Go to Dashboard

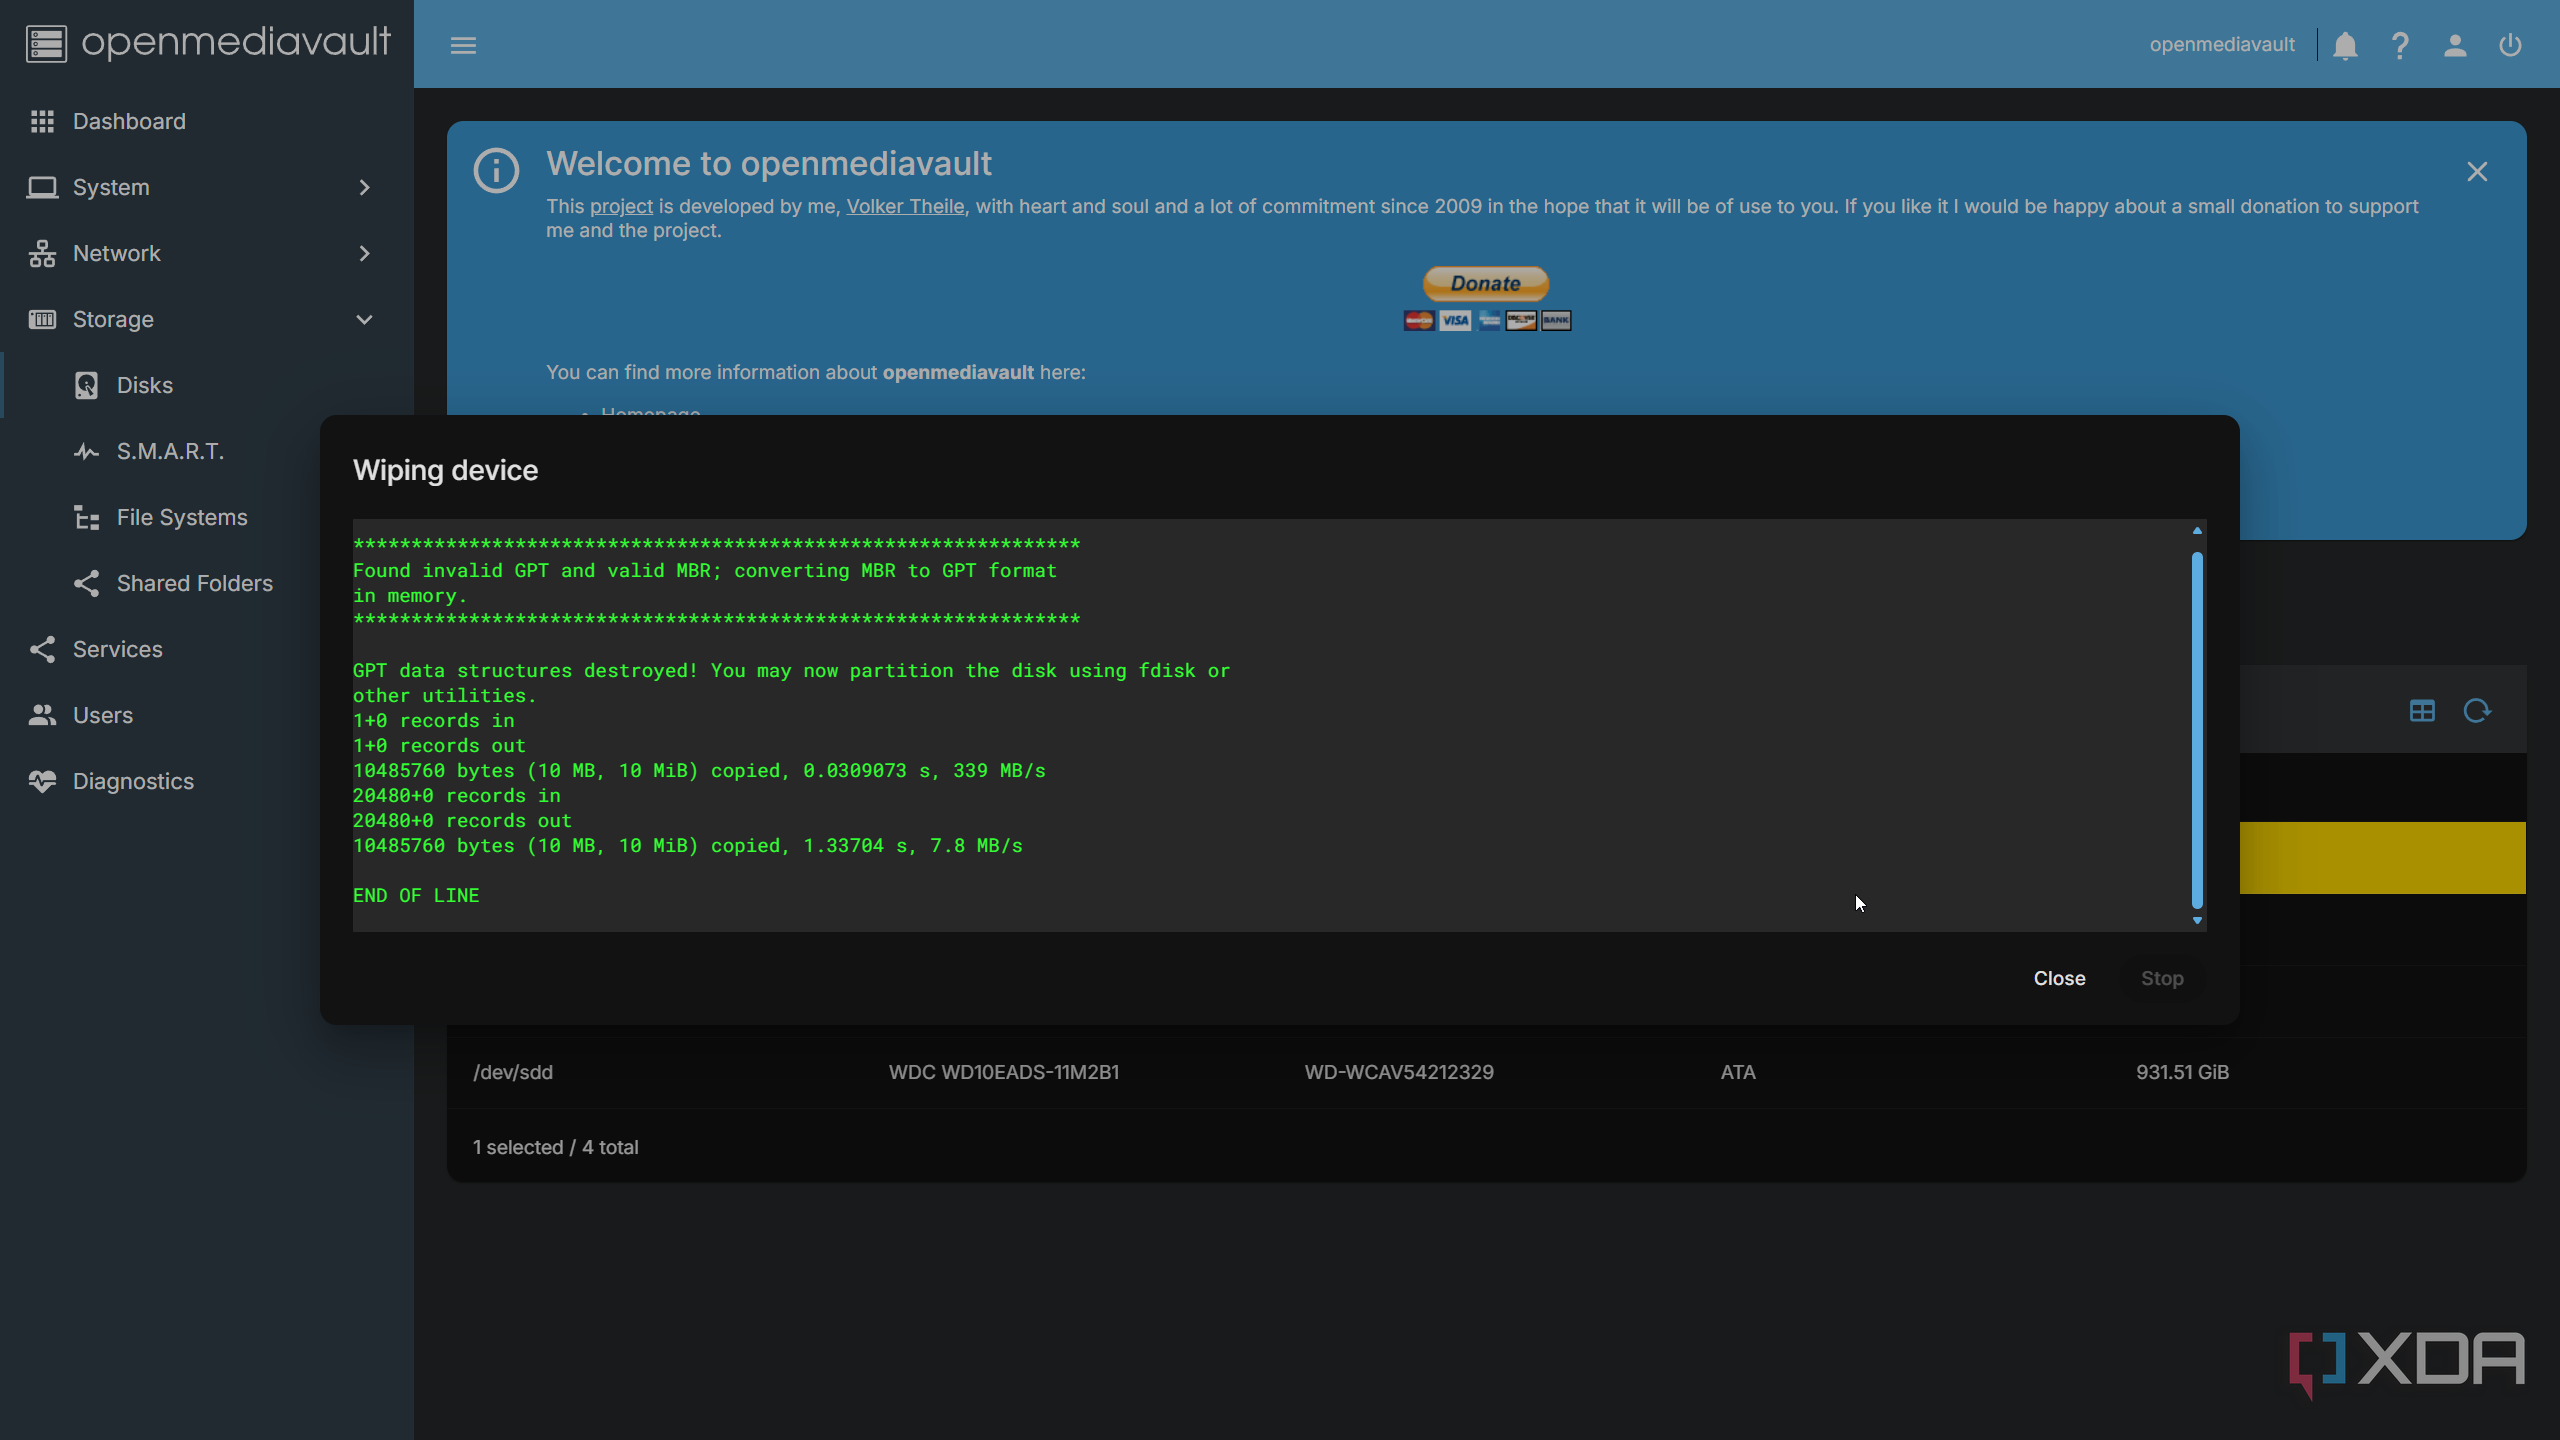click(x=207, y=121)
